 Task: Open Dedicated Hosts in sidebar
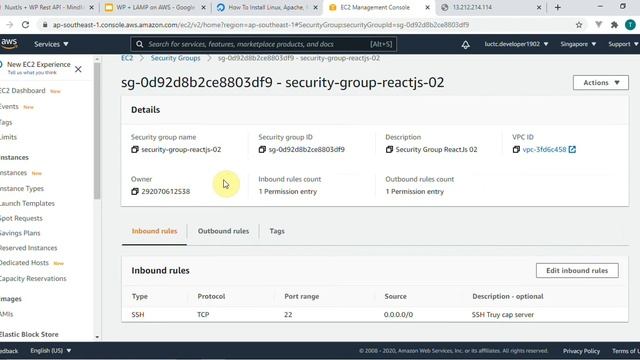tap(24, 263)
